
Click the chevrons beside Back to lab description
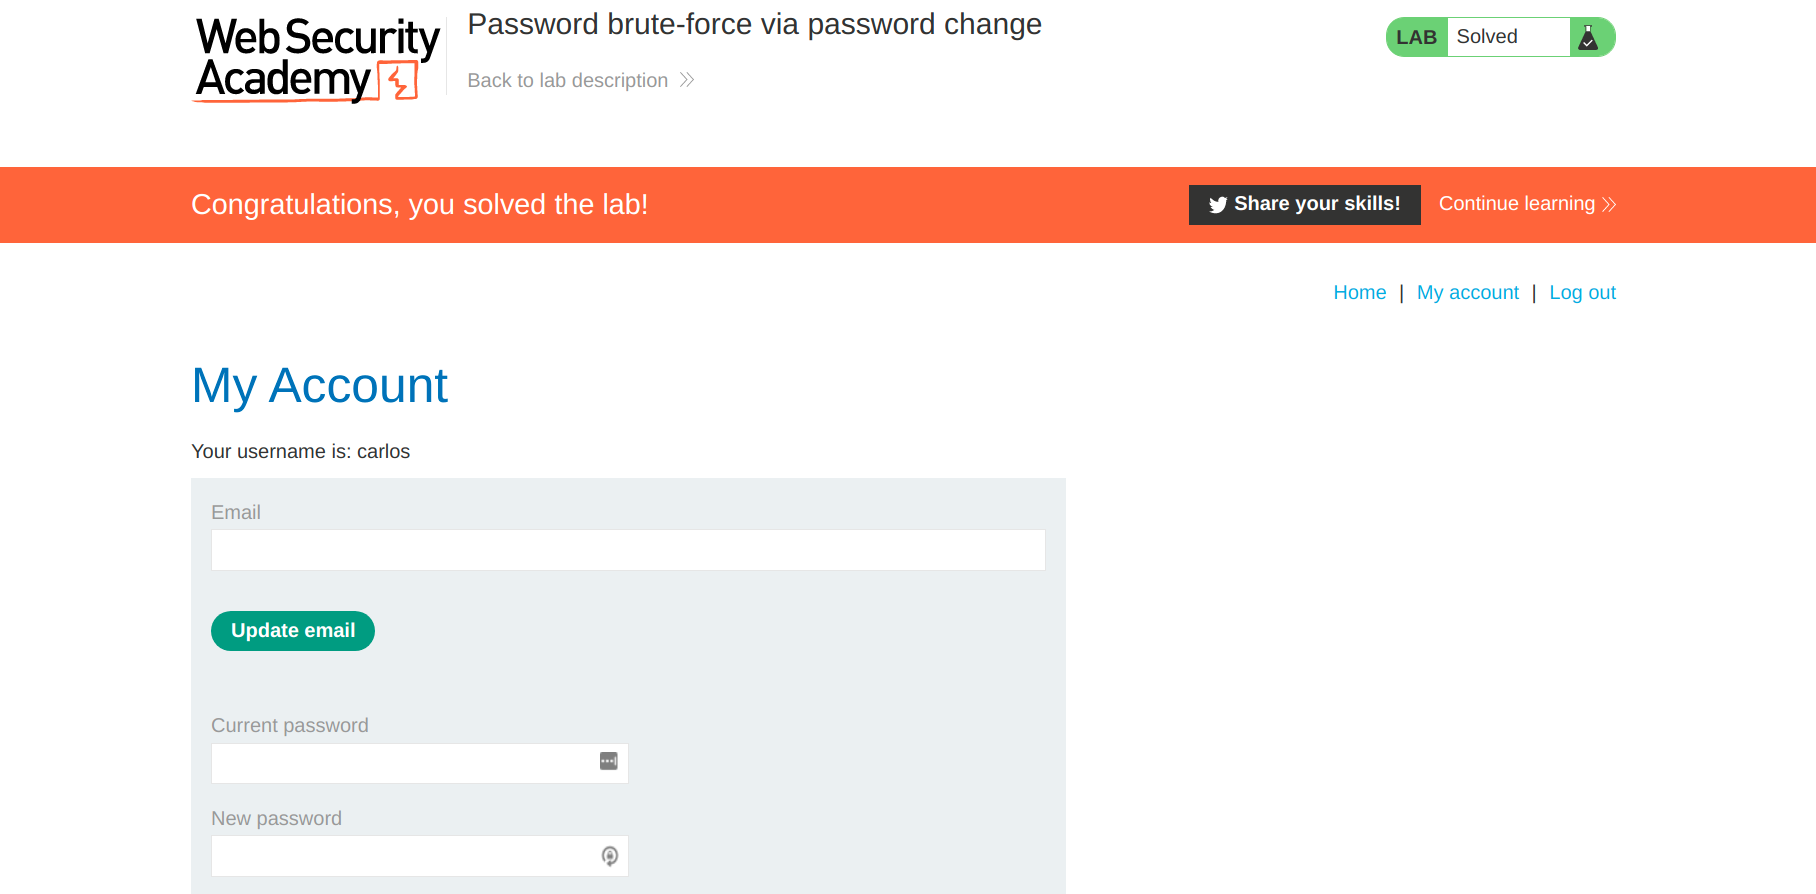click(x=687, y=80)
